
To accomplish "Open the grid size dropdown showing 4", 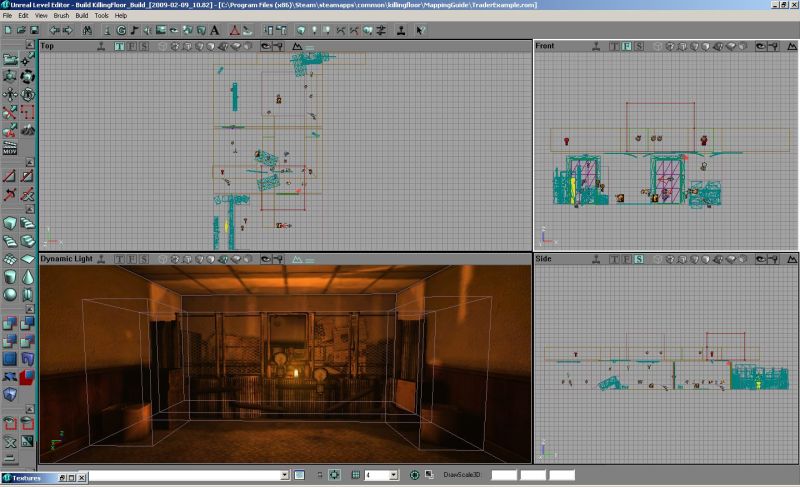I will (393, 475).
